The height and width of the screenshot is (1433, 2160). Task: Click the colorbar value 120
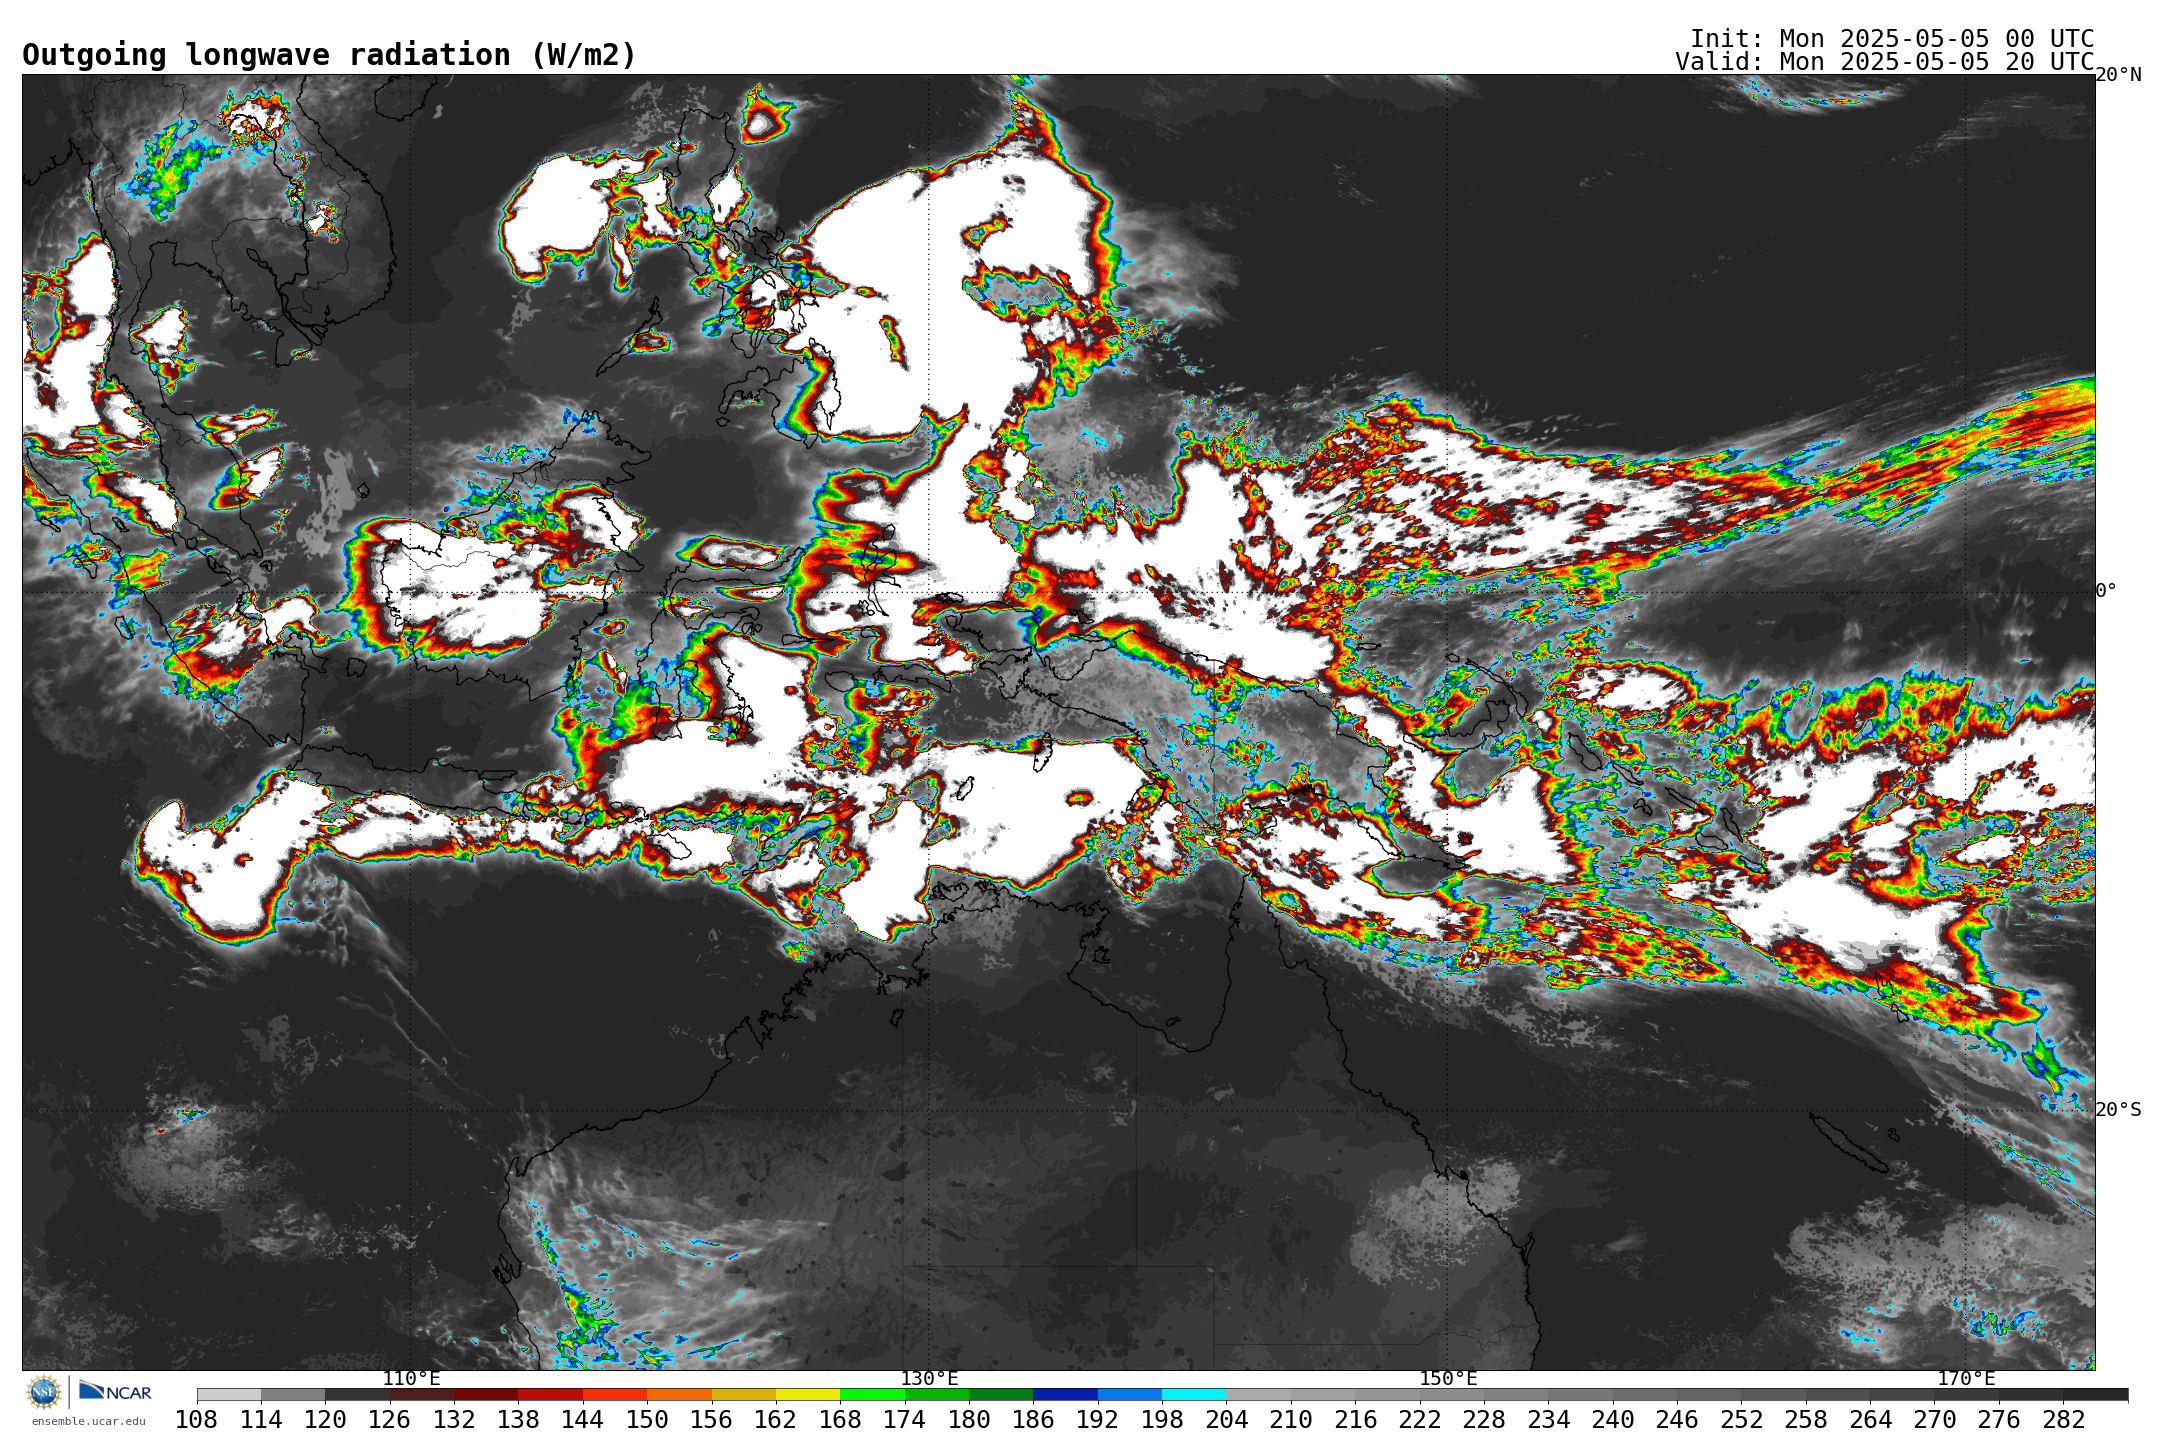point(325,1420)
